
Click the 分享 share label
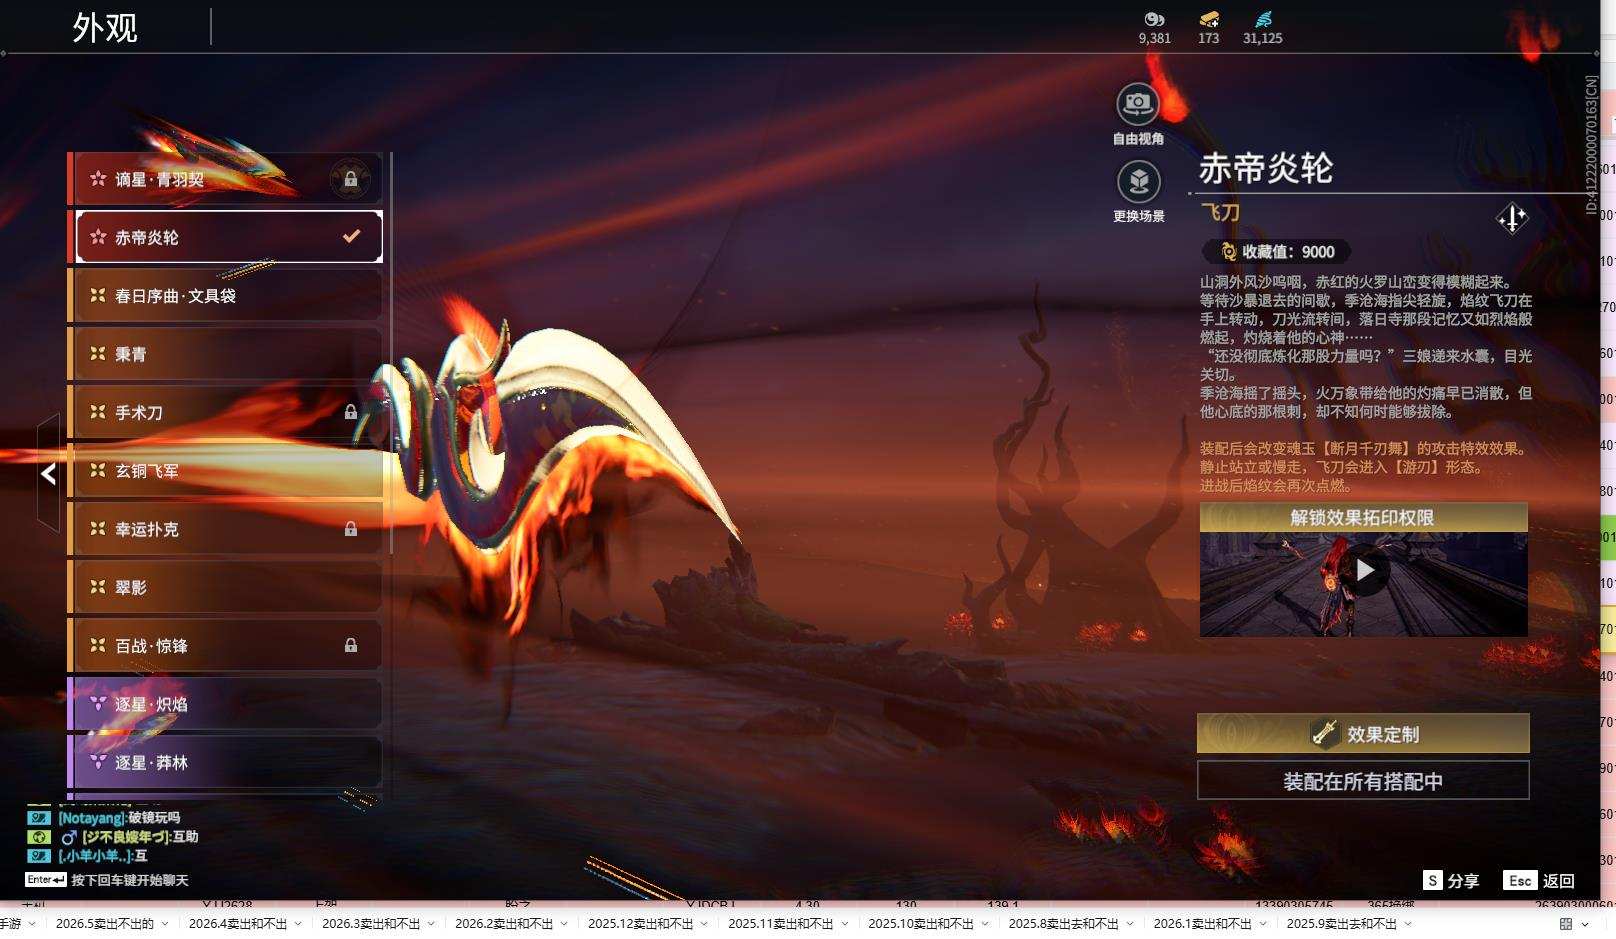click(1463, 881)
